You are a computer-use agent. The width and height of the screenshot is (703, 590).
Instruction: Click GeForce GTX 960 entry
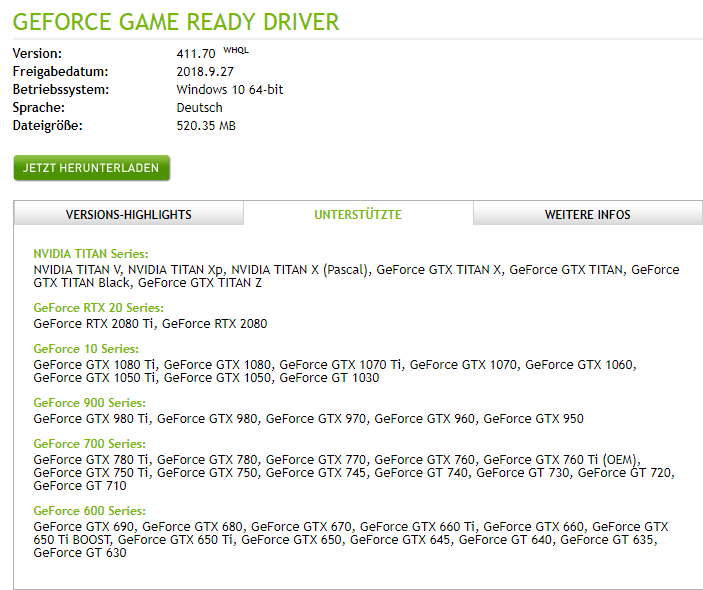[424, 419]
